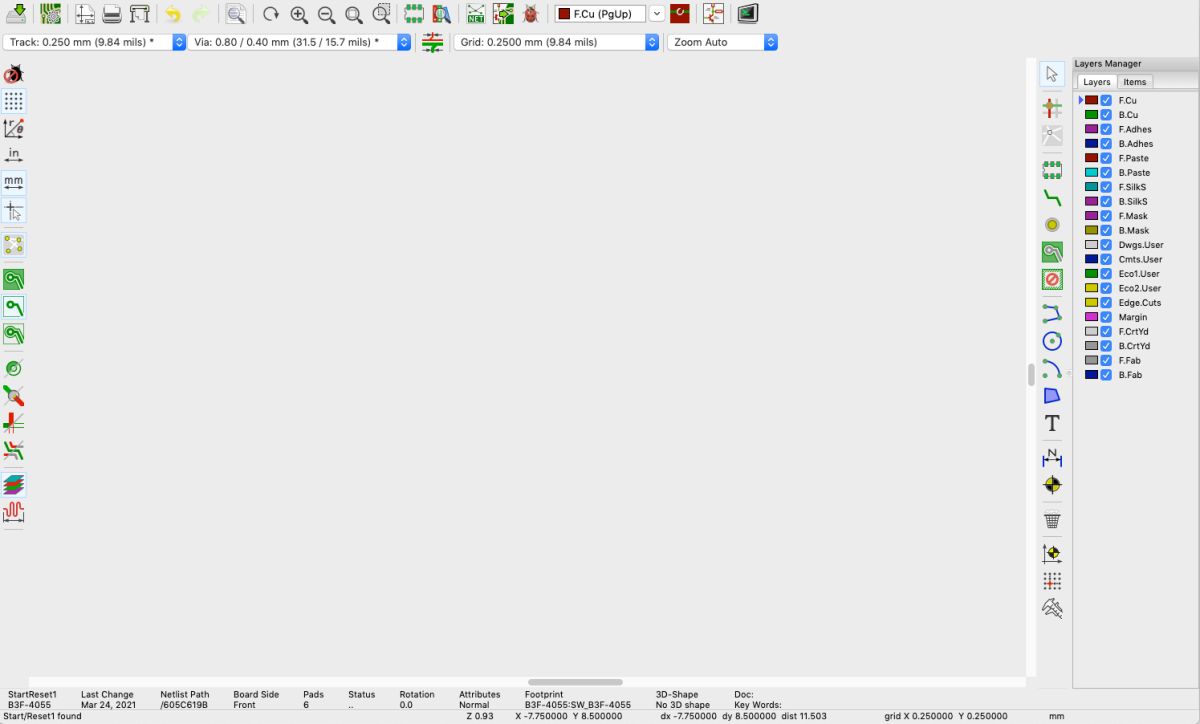1200x724 pixels.
Task: Open Eeschema schematic editor icon
Action: (713, 14)
